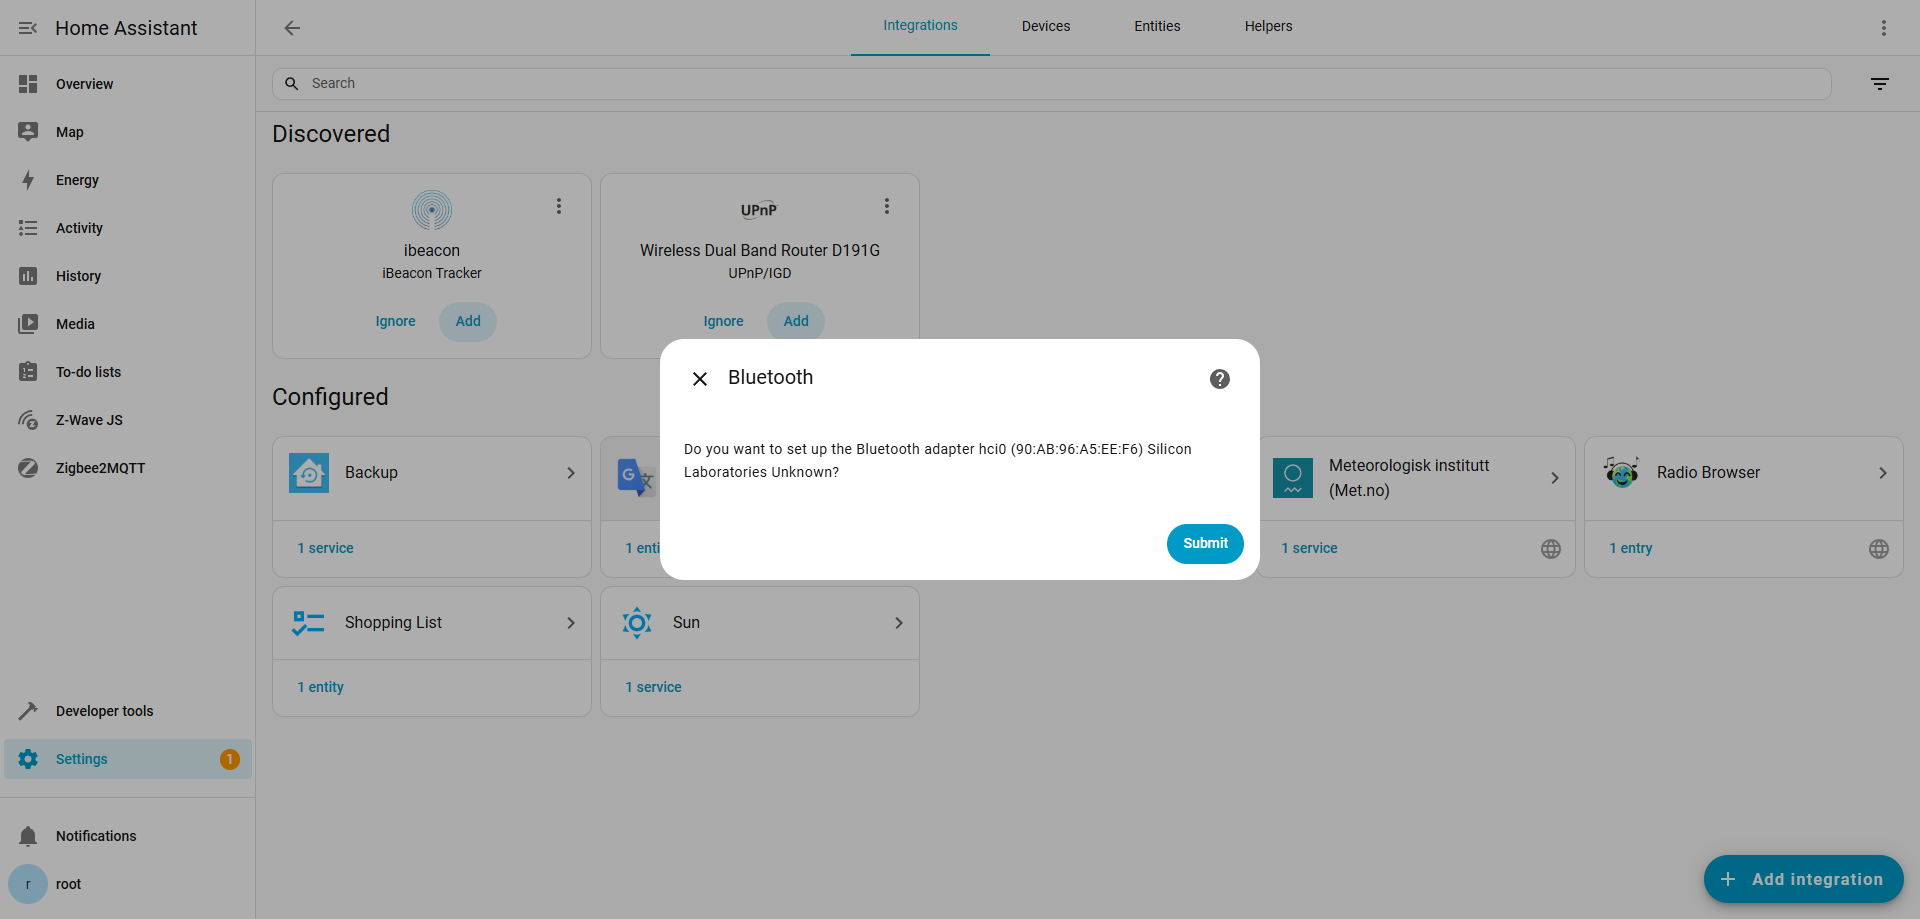Viewport: 1920px width, 919px height.
Task: Switch to the Devices tab
Action: click(x=1045, y=27)
